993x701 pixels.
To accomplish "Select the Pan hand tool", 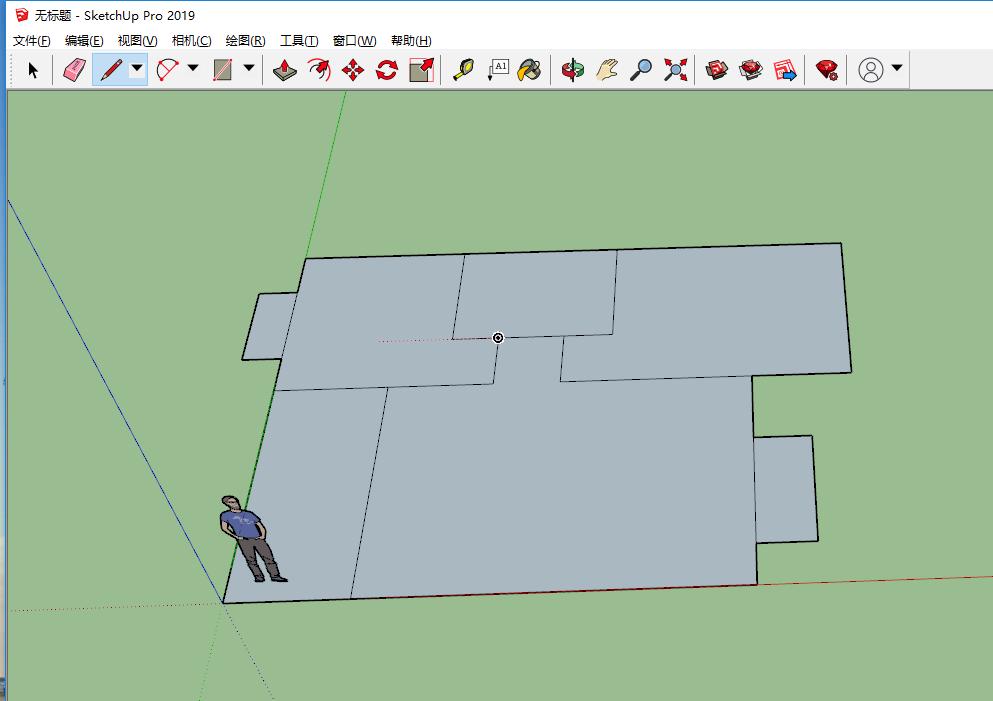I will click(607, 70).
